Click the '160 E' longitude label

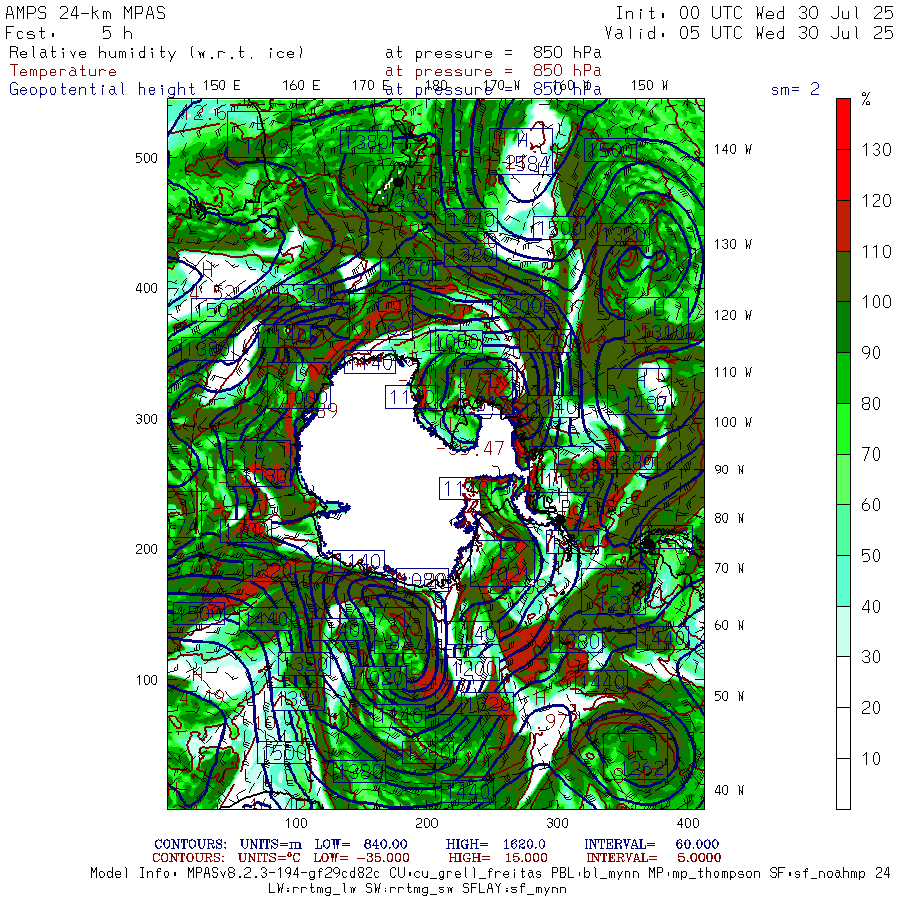[301, 86]
